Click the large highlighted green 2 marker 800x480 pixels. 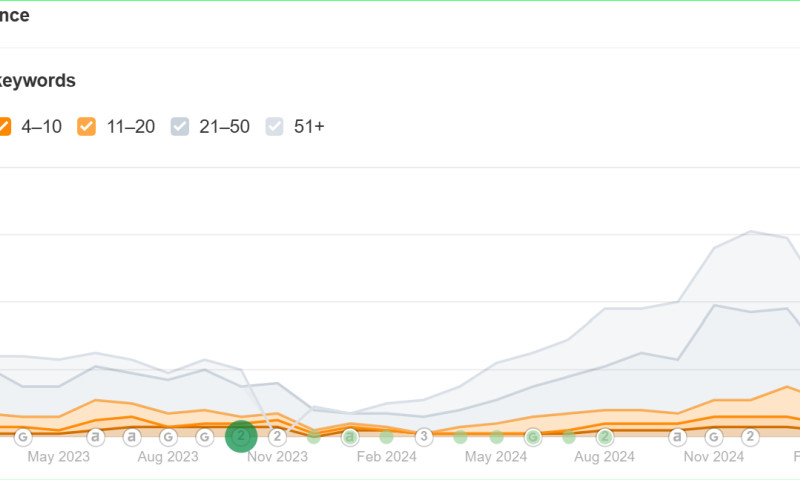click(241, 436)
